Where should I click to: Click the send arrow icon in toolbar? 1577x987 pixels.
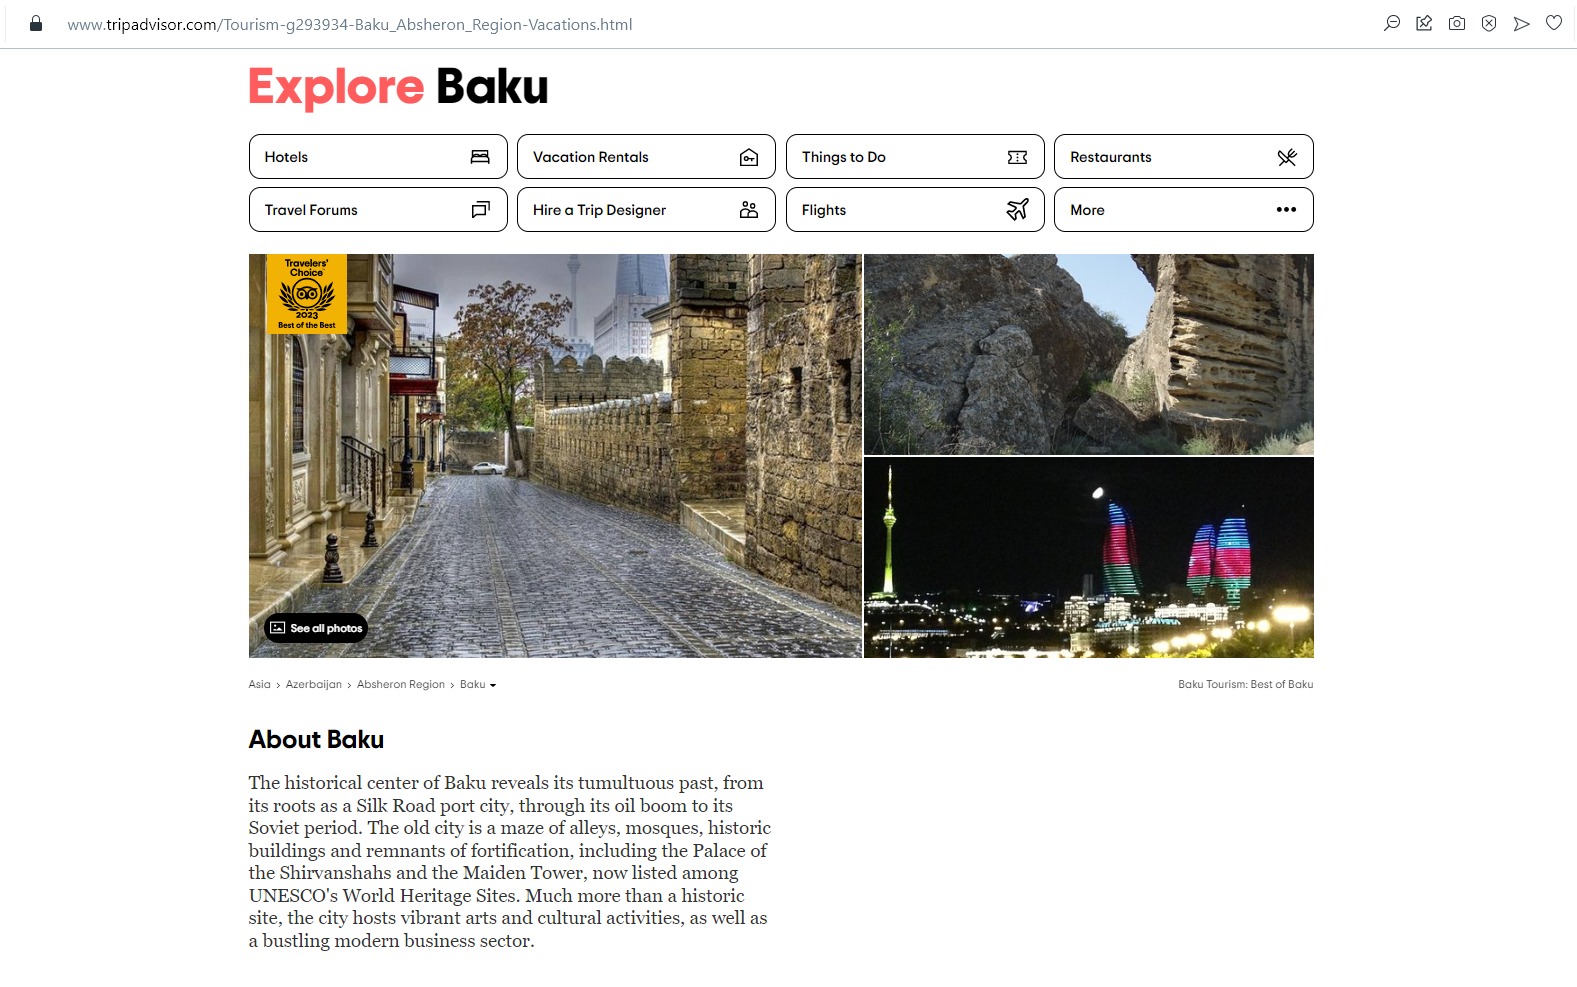(1521, 23)
